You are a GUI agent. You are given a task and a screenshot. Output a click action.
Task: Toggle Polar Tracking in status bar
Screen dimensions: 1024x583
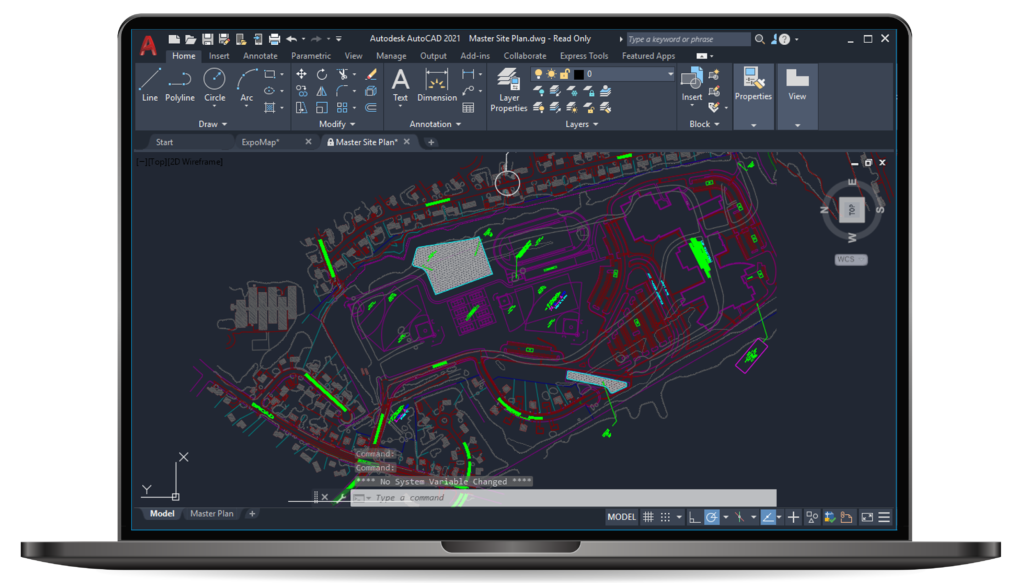point(711,517)
